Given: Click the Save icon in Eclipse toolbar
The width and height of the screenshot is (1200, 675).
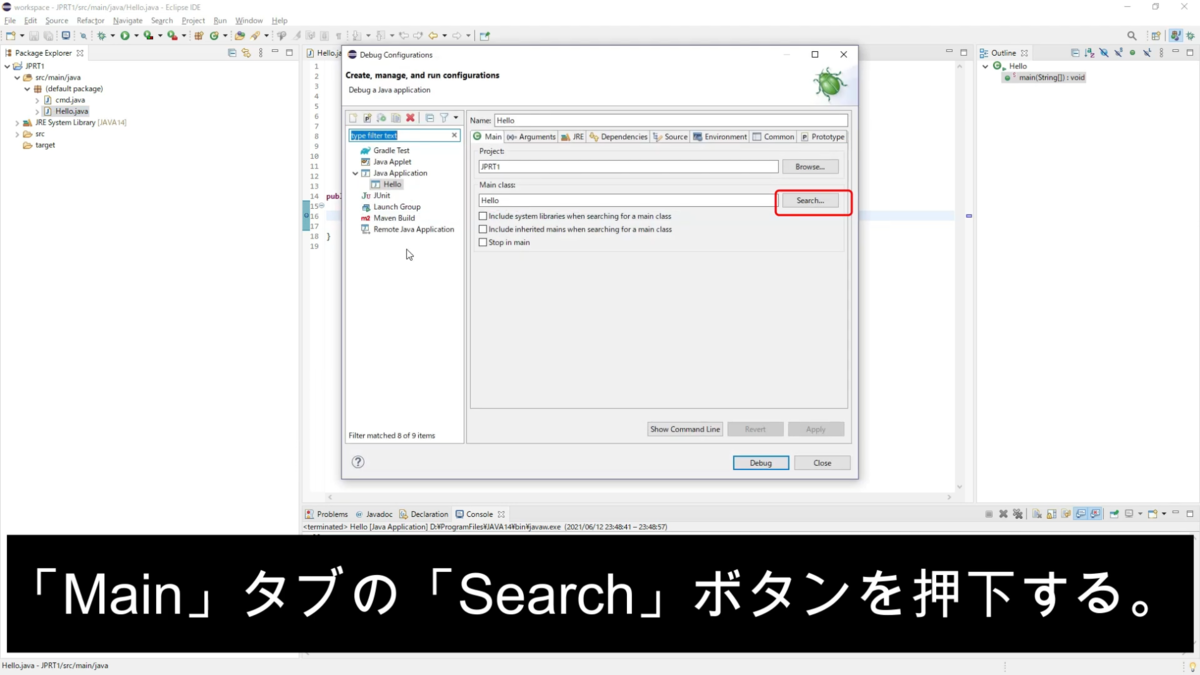Looking at the screenshot, I should [x=34, y=35].
